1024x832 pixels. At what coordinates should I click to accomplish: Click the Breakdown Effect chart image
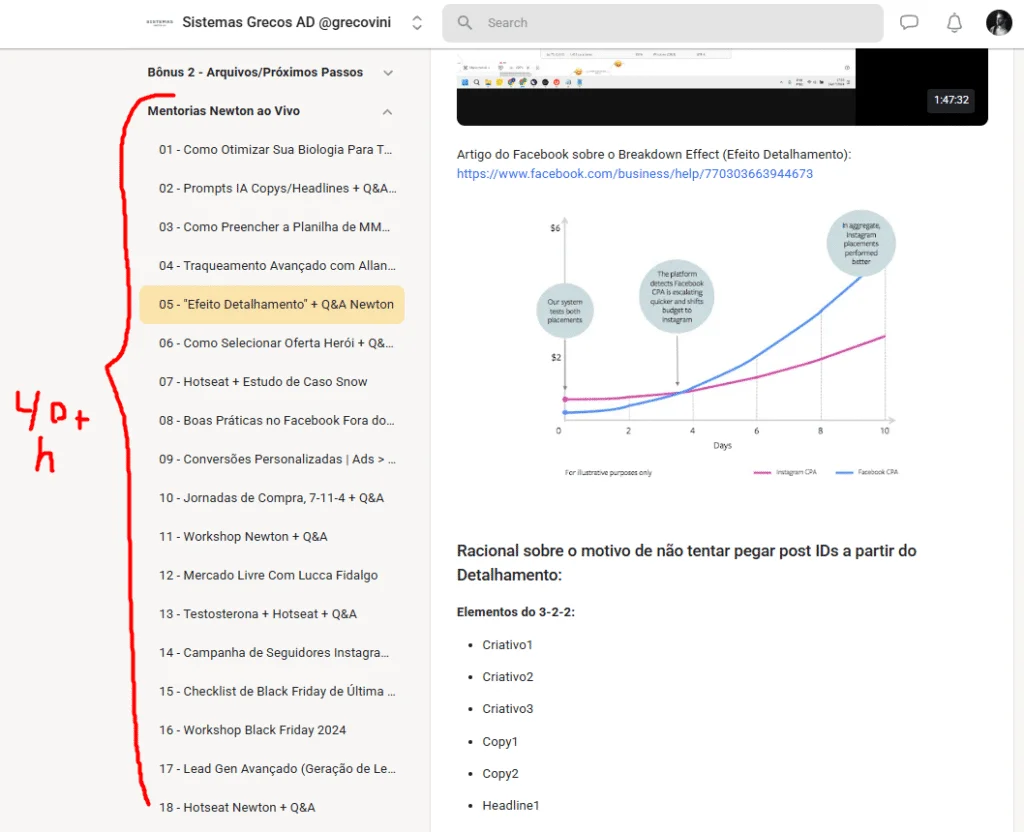[x=722, y=346]
